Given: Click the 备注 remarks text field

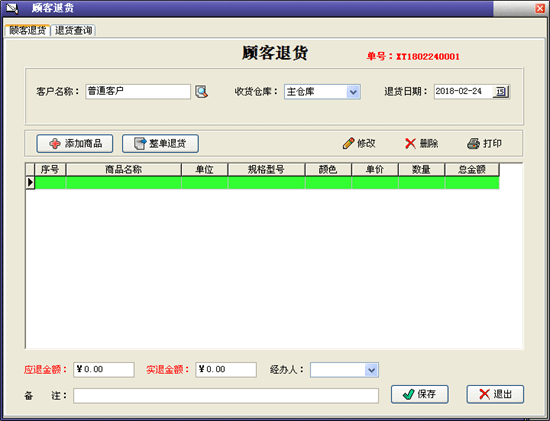Looking at the screenshot, I should coord(226,396).
